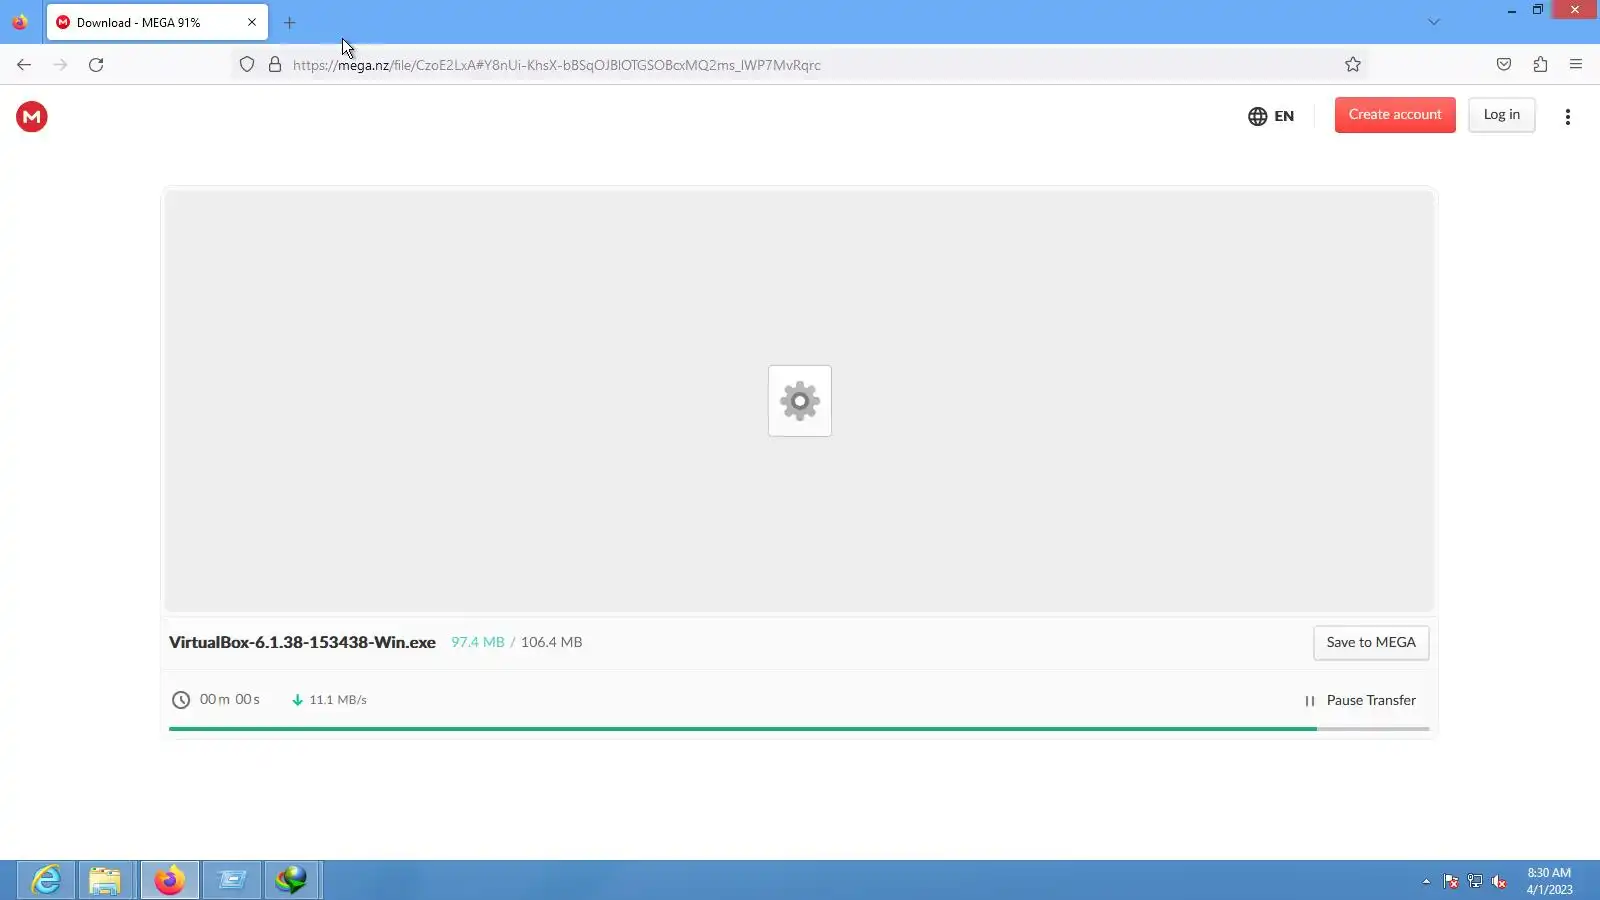Open the globe download manager taskbar icon
The height and width of the screenshot is (900, 1600).
coord(292,880)
